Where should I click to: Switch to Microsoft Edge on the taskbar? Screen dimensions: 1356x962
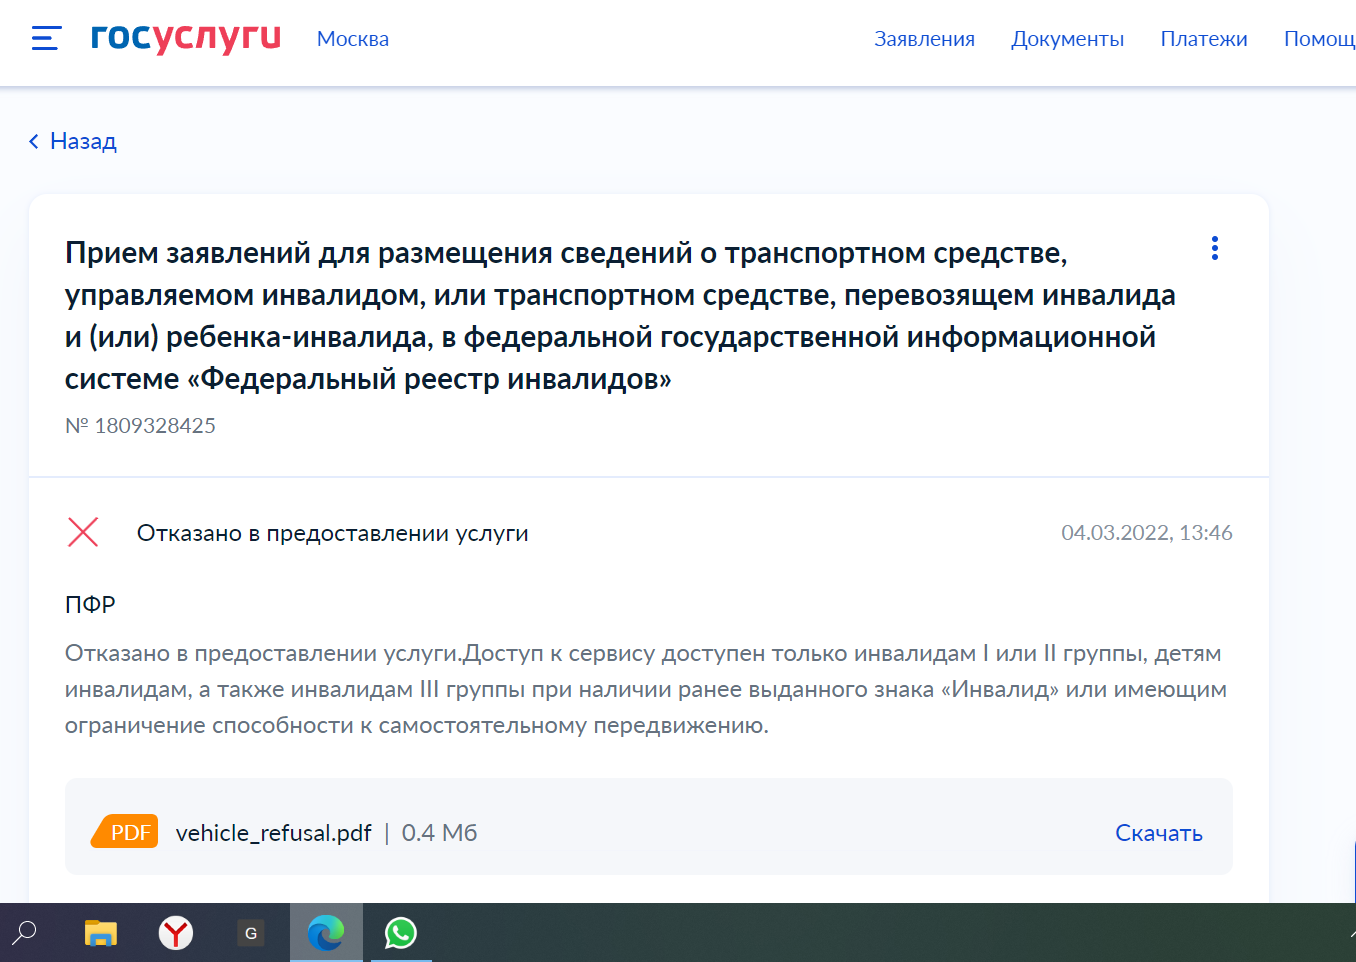coord(326,933)
